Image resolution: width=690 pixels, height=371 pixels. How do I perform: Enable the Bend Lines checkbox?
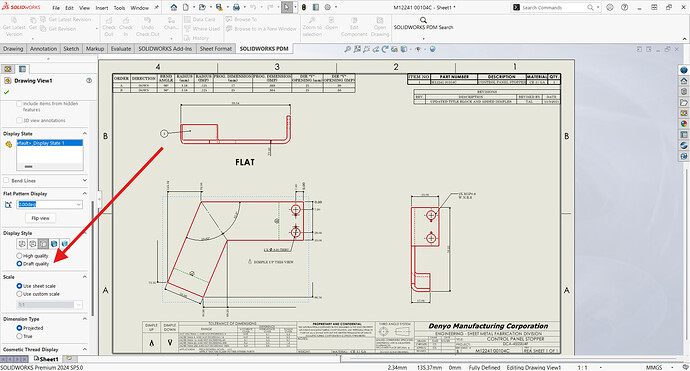coord(6,180)
